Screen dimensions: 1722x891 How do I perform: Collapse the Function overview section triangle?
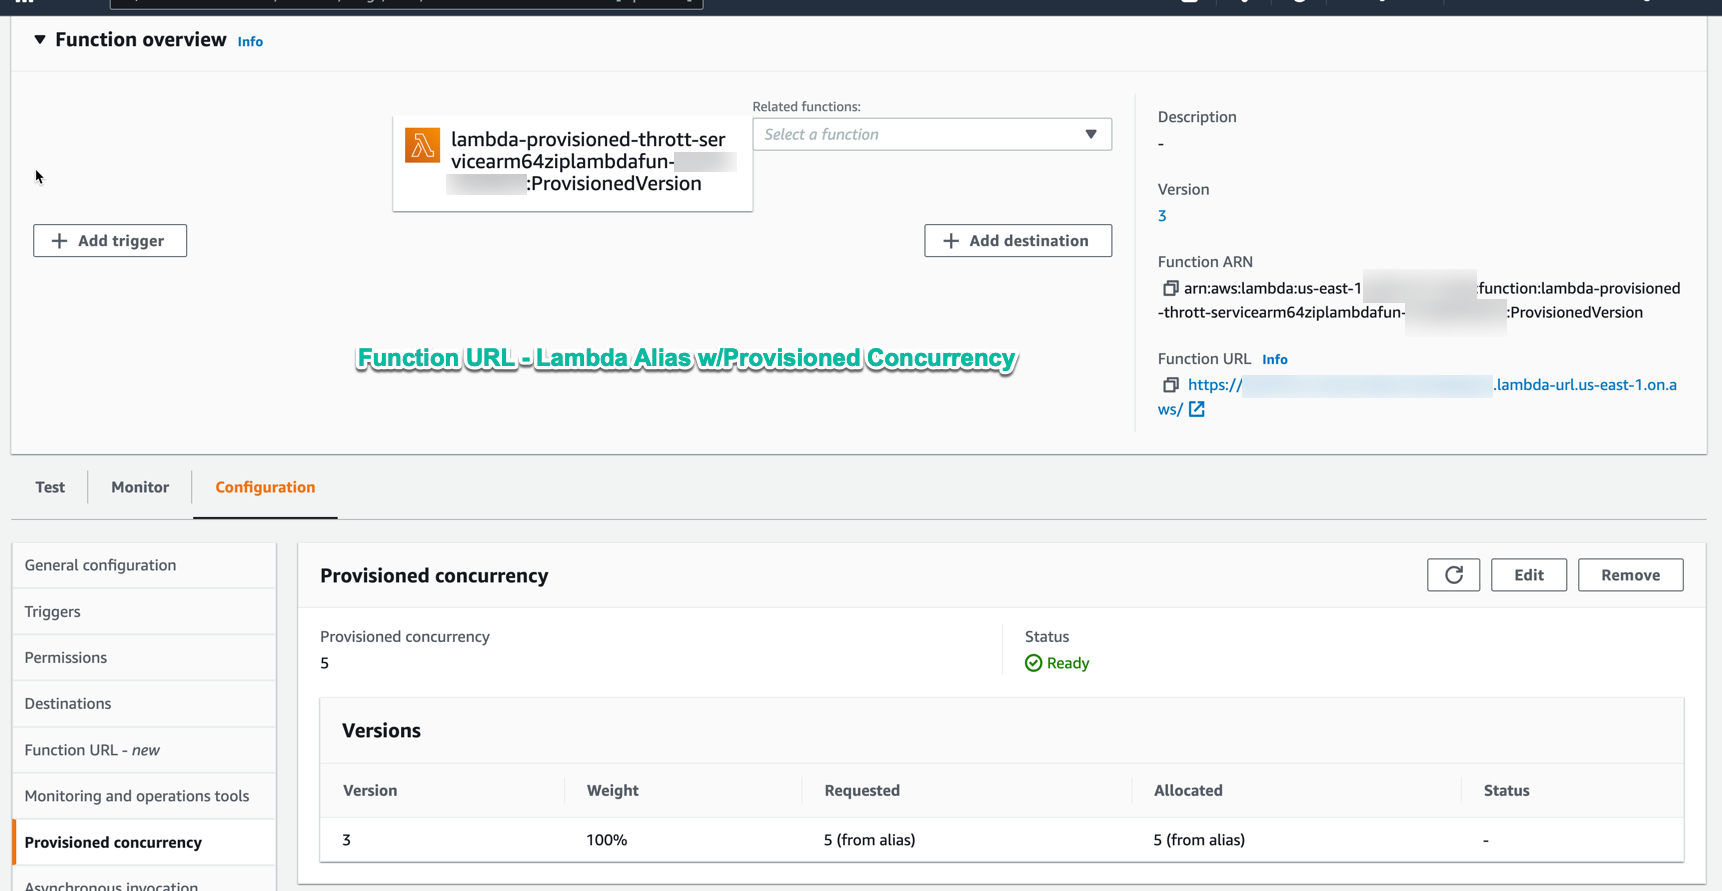[40, 40]
